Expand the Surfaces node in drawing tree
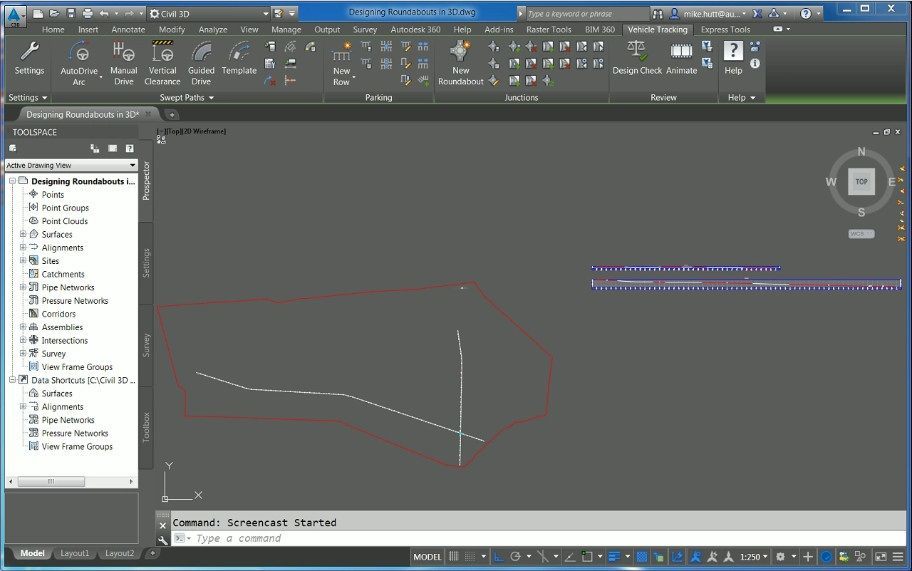 23,234
